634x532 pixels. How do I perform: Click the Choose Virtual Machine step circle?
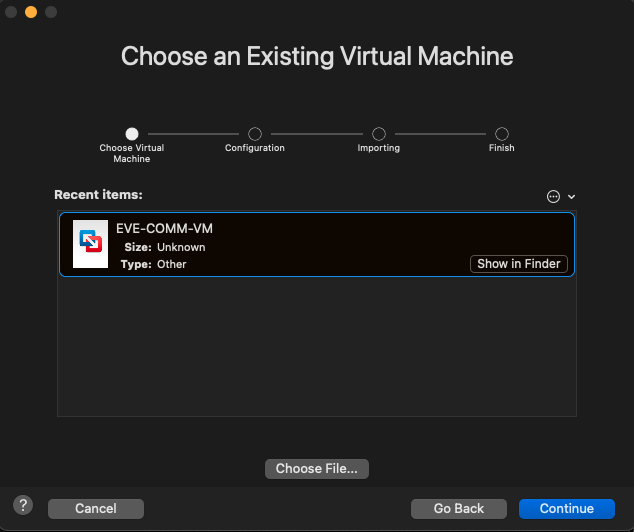(x=132, y=134)
